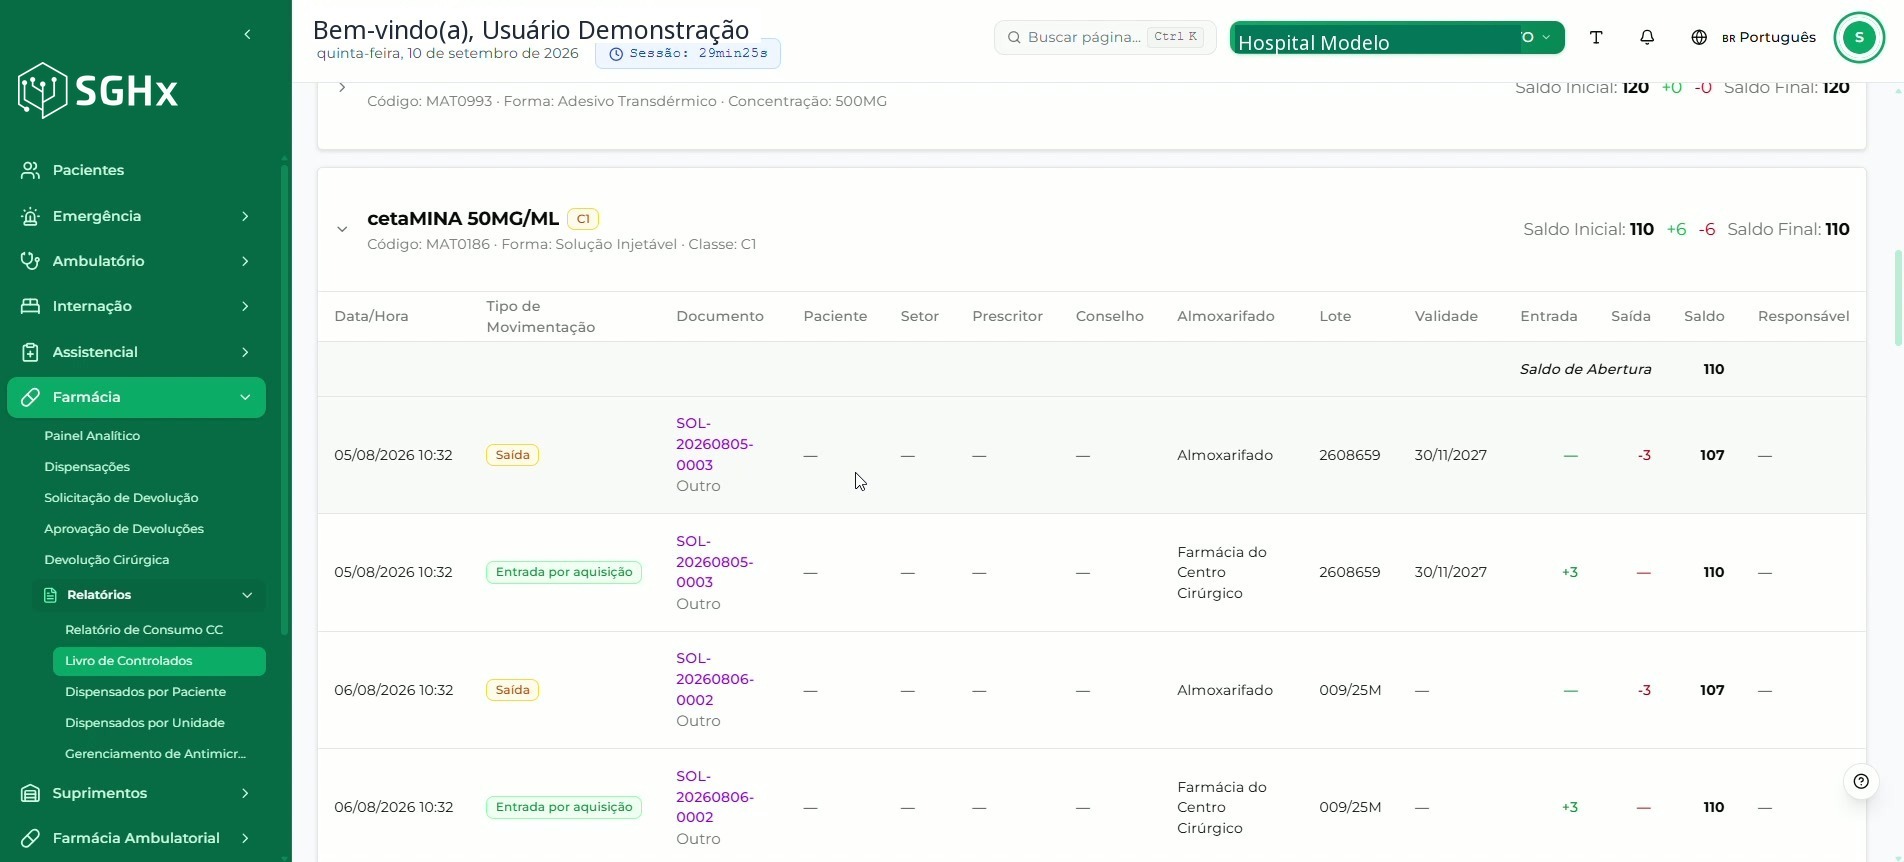The height and width of the screenshot is (862, 1904).
Task: Expand the Ambulatório menu
Action: (x=245, y=261)
